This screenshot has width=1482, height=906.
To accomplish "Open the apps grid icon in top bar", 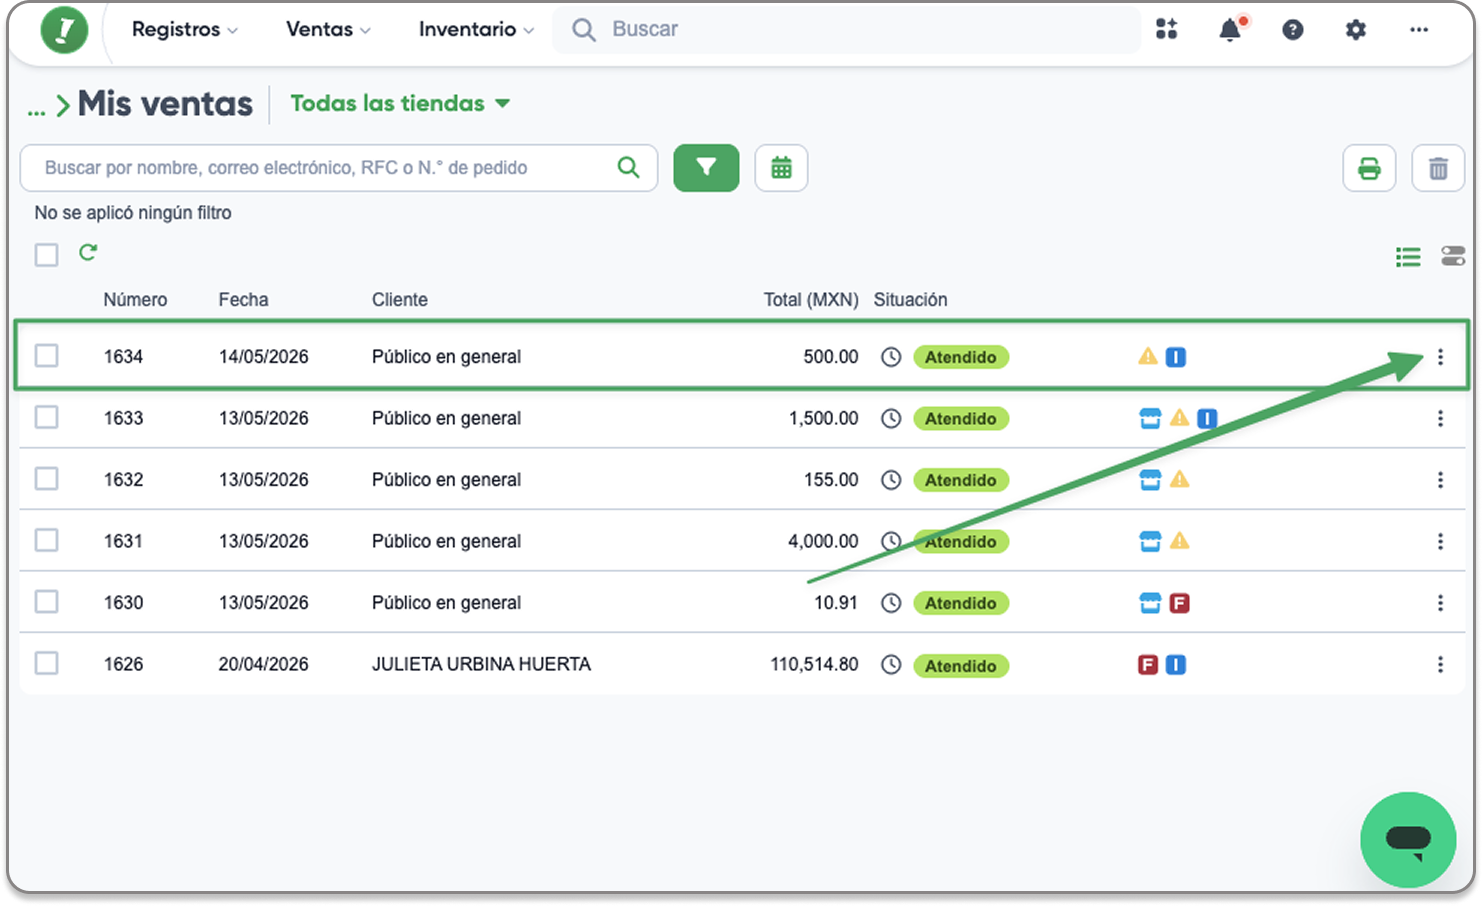I will 1167,29.
